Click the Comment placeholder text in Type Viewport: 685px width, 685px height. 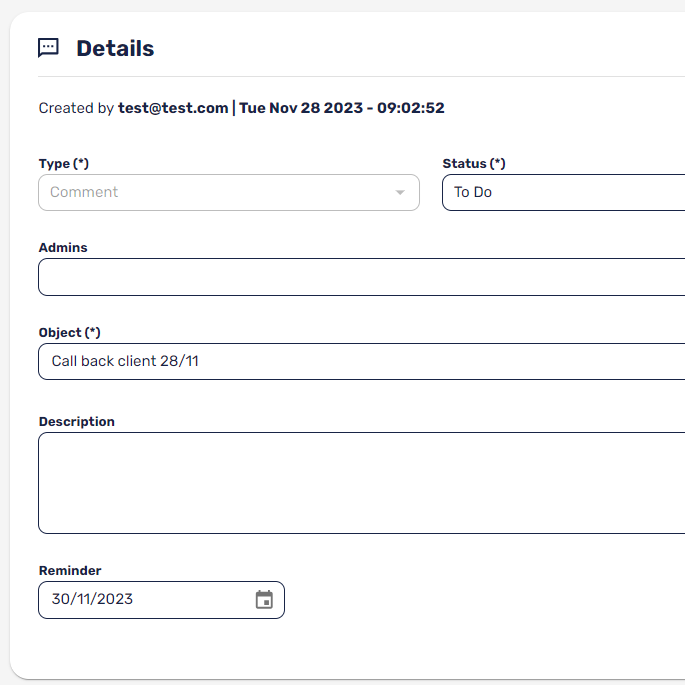pos(84,193)
